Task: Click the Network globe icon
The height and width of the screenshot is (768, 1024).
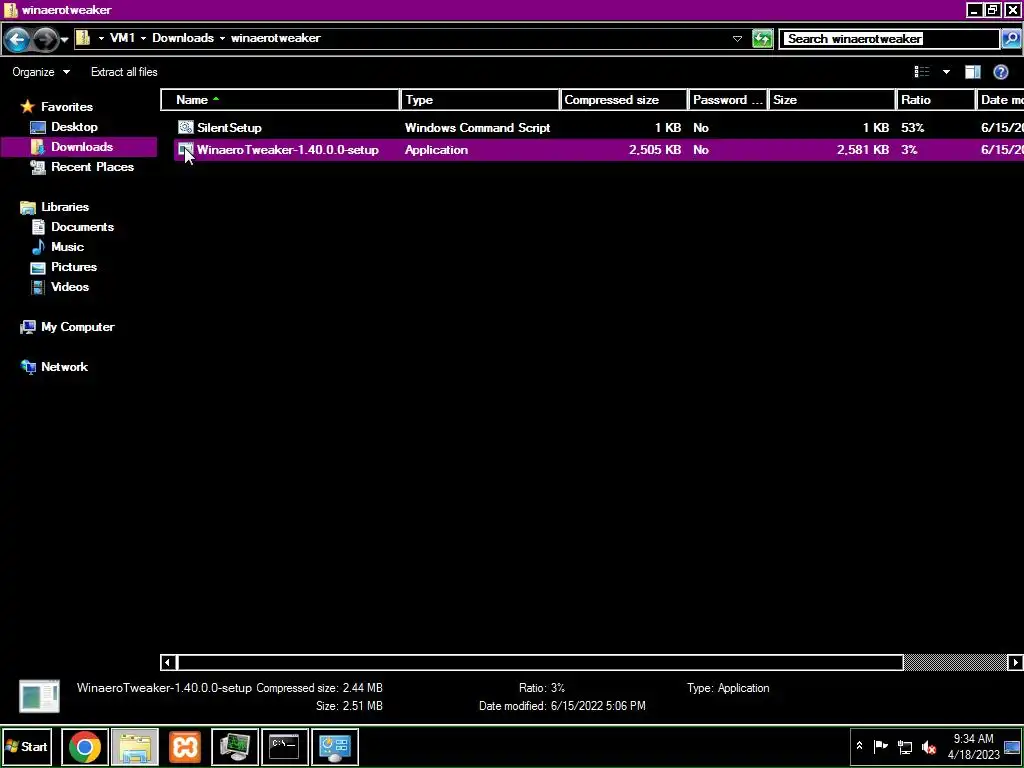Action: [x=27, y=366]
